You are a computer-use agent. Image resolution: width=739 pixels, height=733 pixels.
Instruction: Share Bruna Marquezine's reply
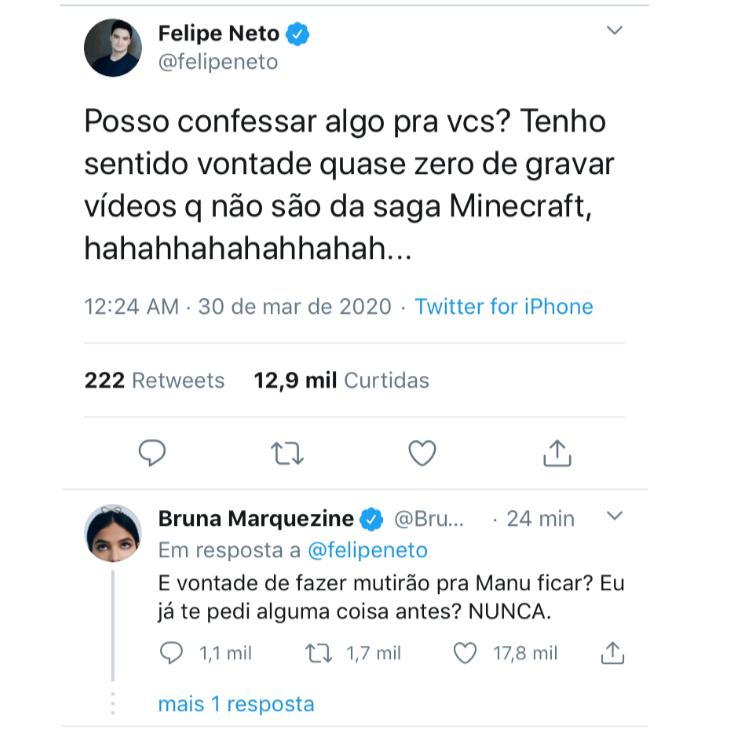point(612,653)
